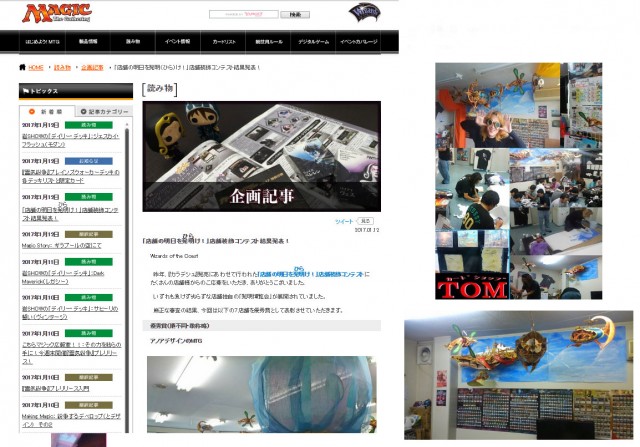Open the 総合ルール navigation item
The image size is (640, 447).
[x=268, y=42]
